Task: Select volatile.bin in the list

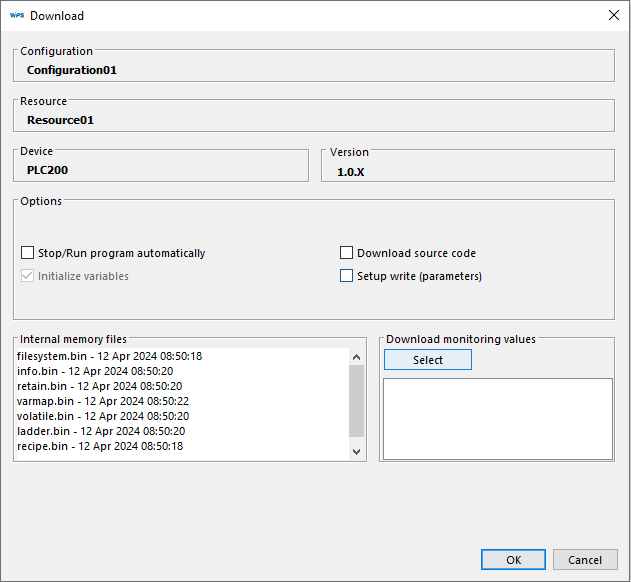Action: [103, 416]
